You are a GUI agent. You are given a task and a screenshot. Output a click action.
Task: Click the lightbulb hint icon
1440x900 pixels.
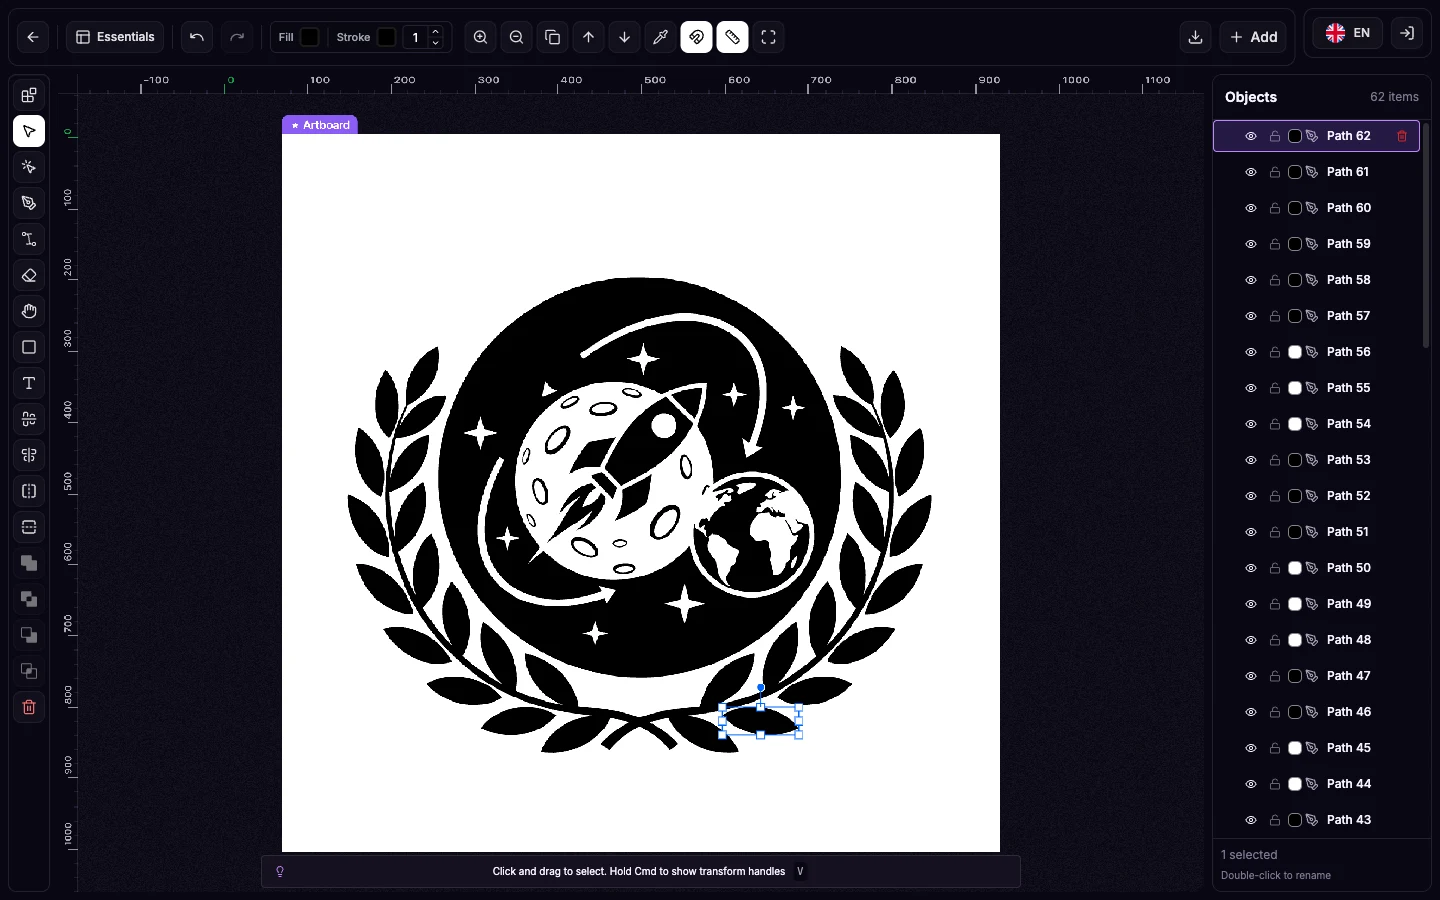pyautogui.click(x=280, y=871)
